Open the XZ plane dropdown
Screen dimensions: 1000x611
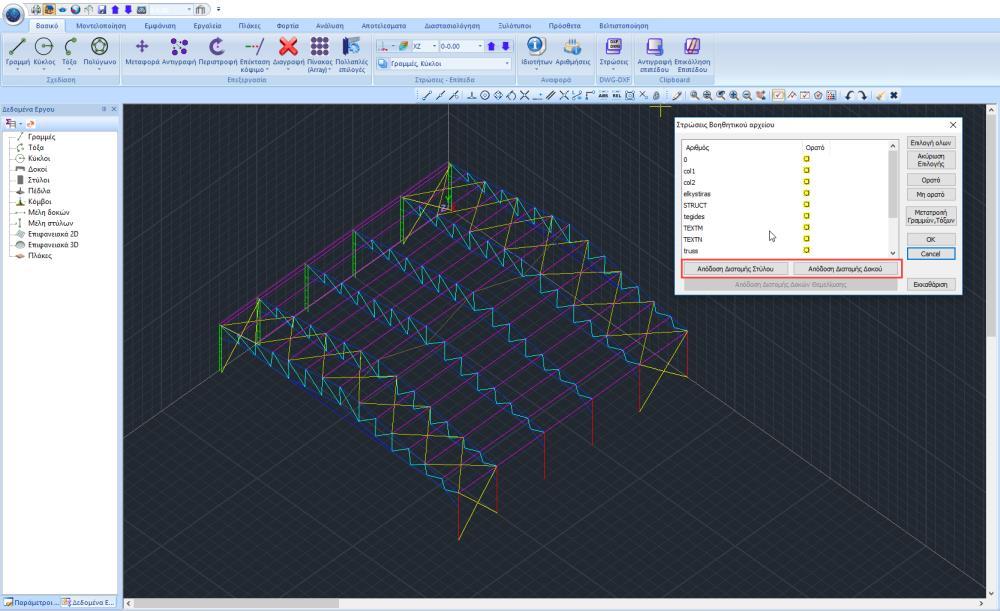[x=434, y=46]
